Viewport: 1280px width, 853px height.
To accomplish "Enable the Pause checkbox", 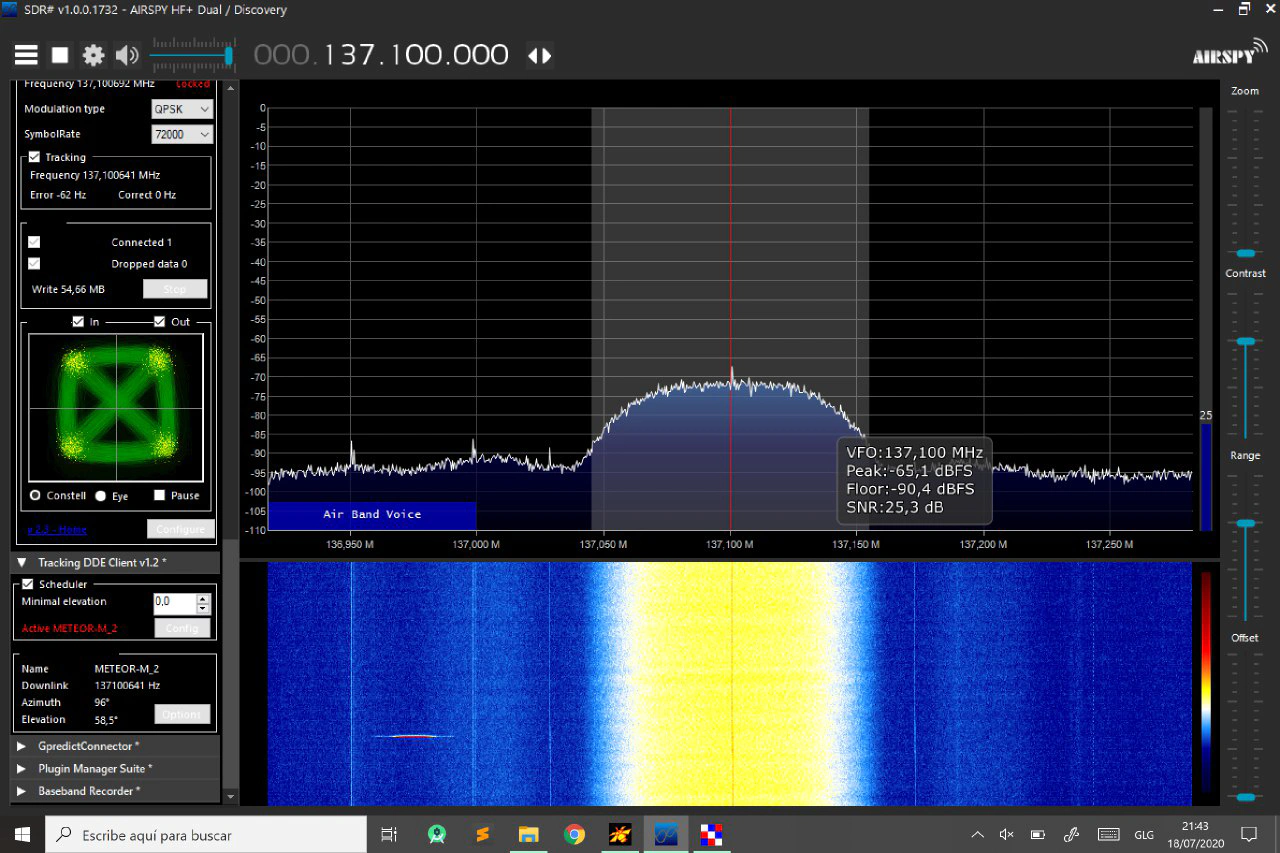I will click(x=159, y=495).
